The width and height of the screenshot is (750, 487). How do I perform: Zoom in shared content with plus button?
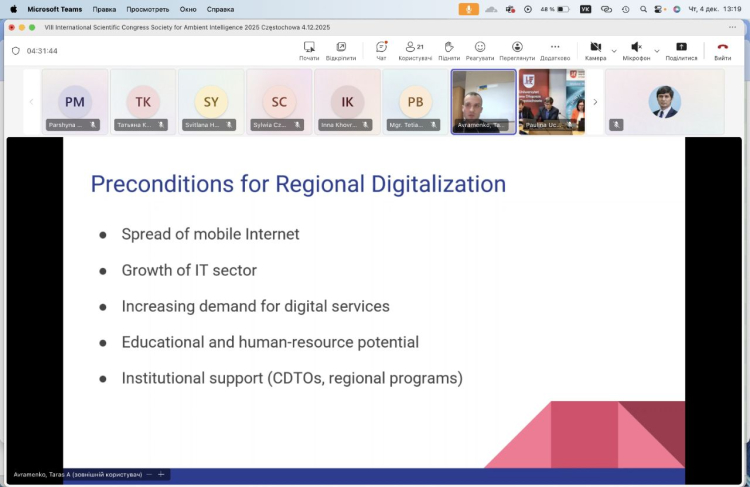coord(160,474)
